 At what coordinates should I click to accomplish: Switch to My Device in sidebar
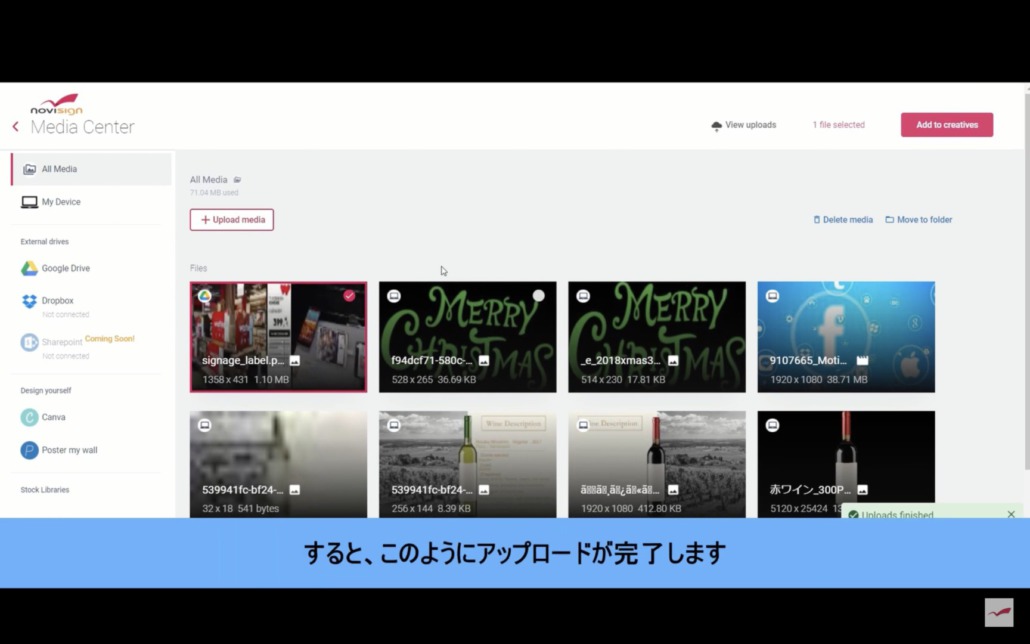click(x=60, y=202)
